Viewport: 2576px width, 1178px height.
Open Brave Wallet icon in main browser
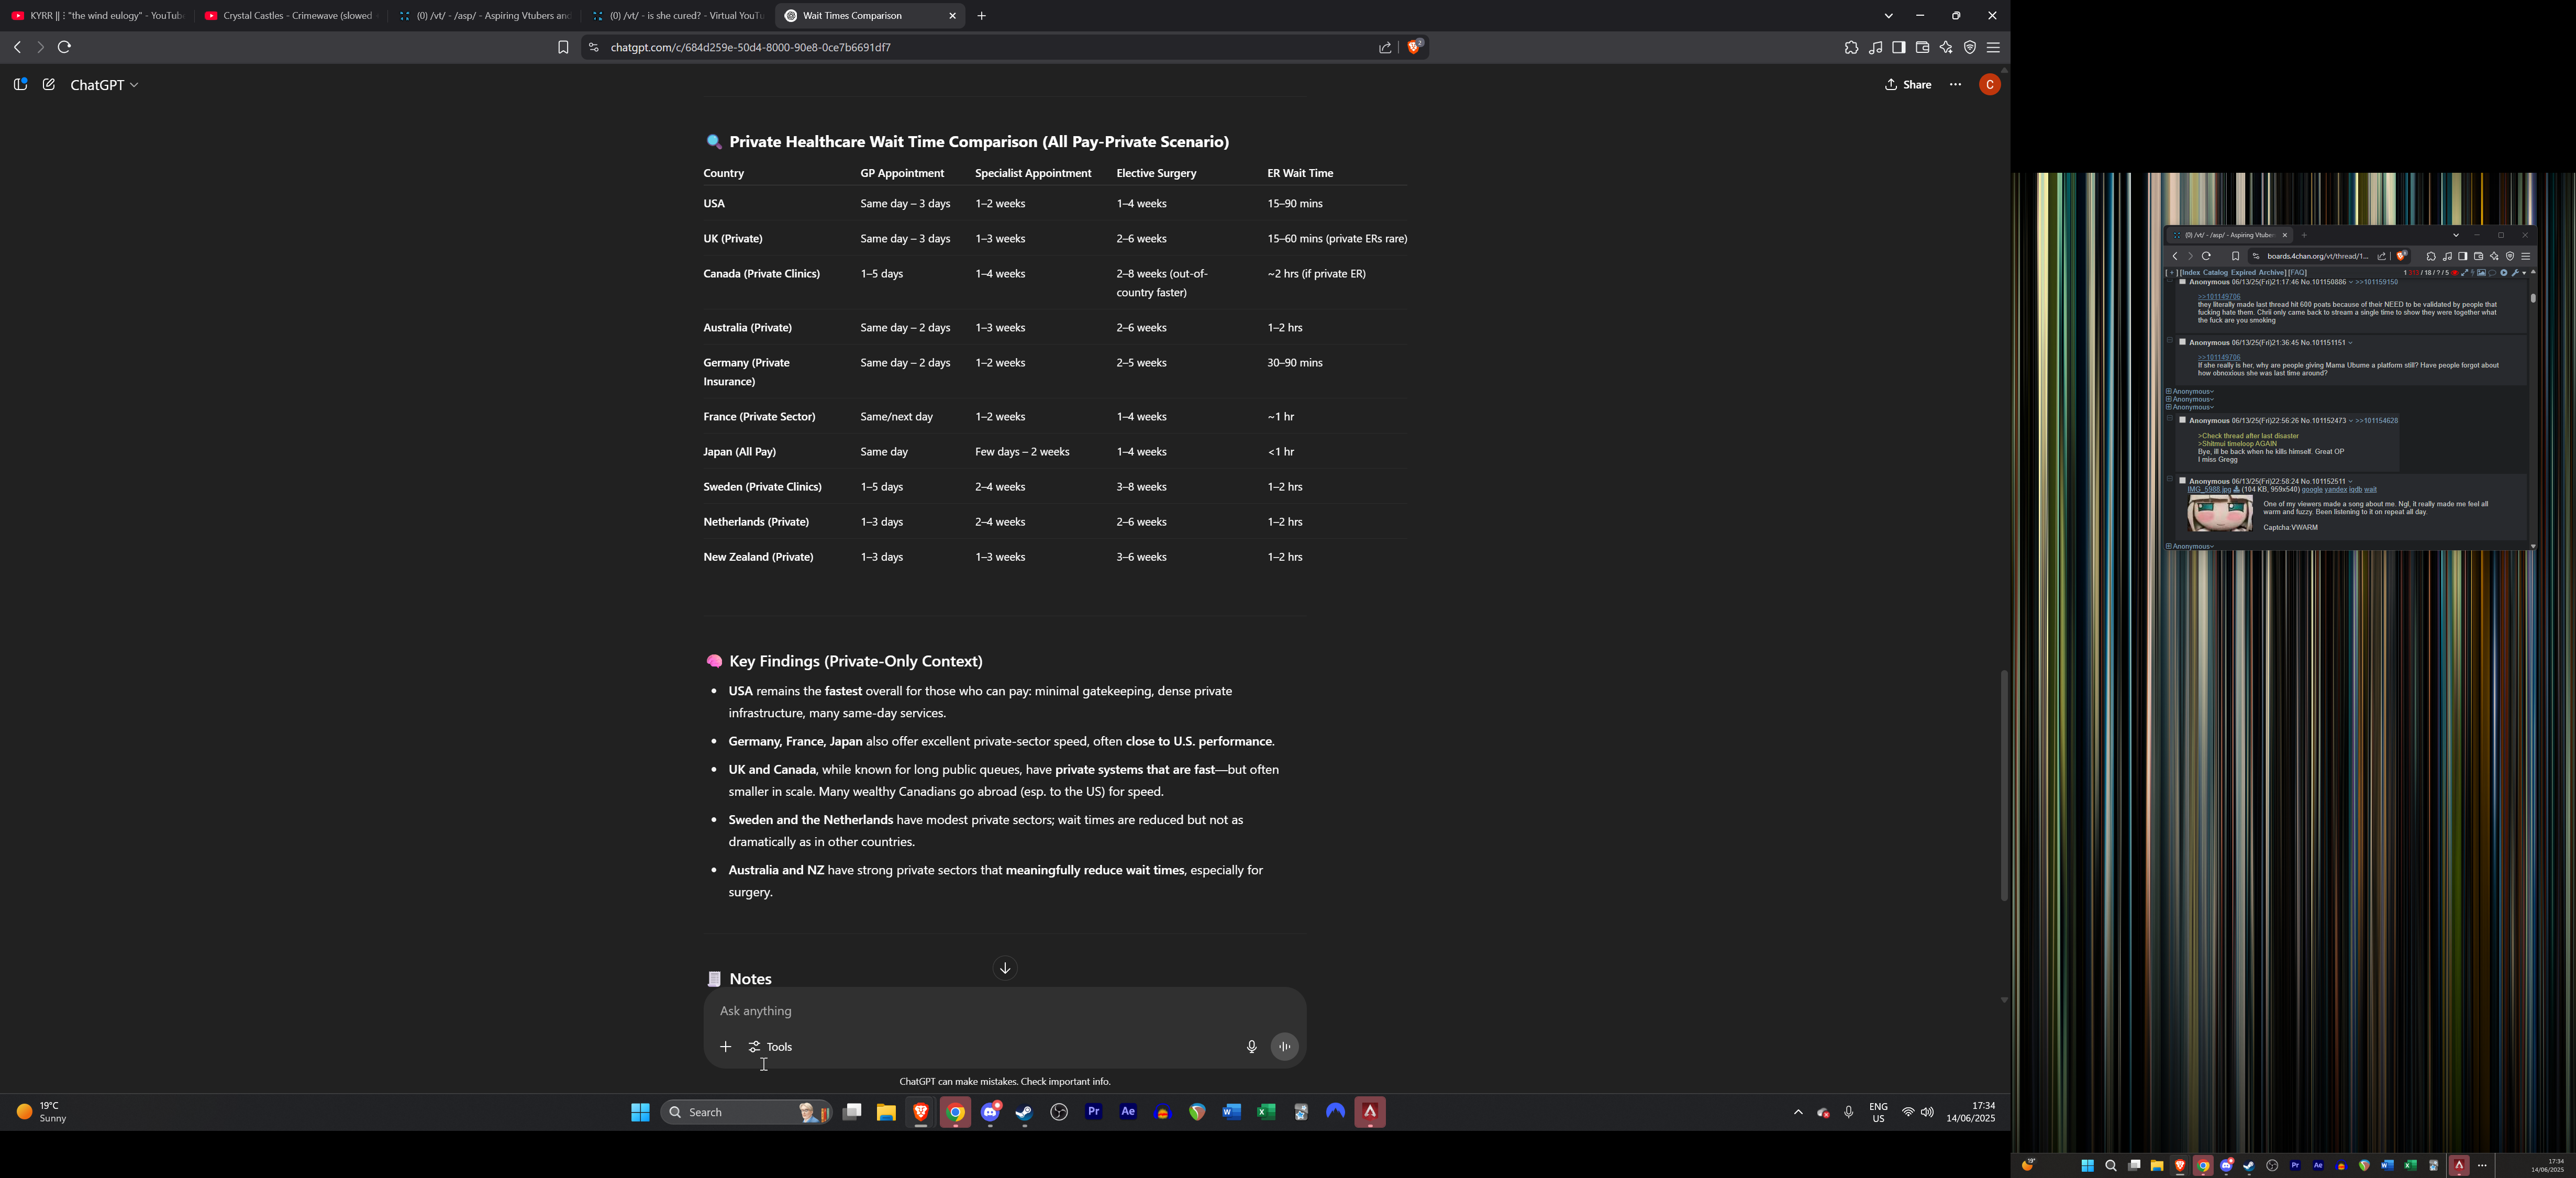[1922, 47]
